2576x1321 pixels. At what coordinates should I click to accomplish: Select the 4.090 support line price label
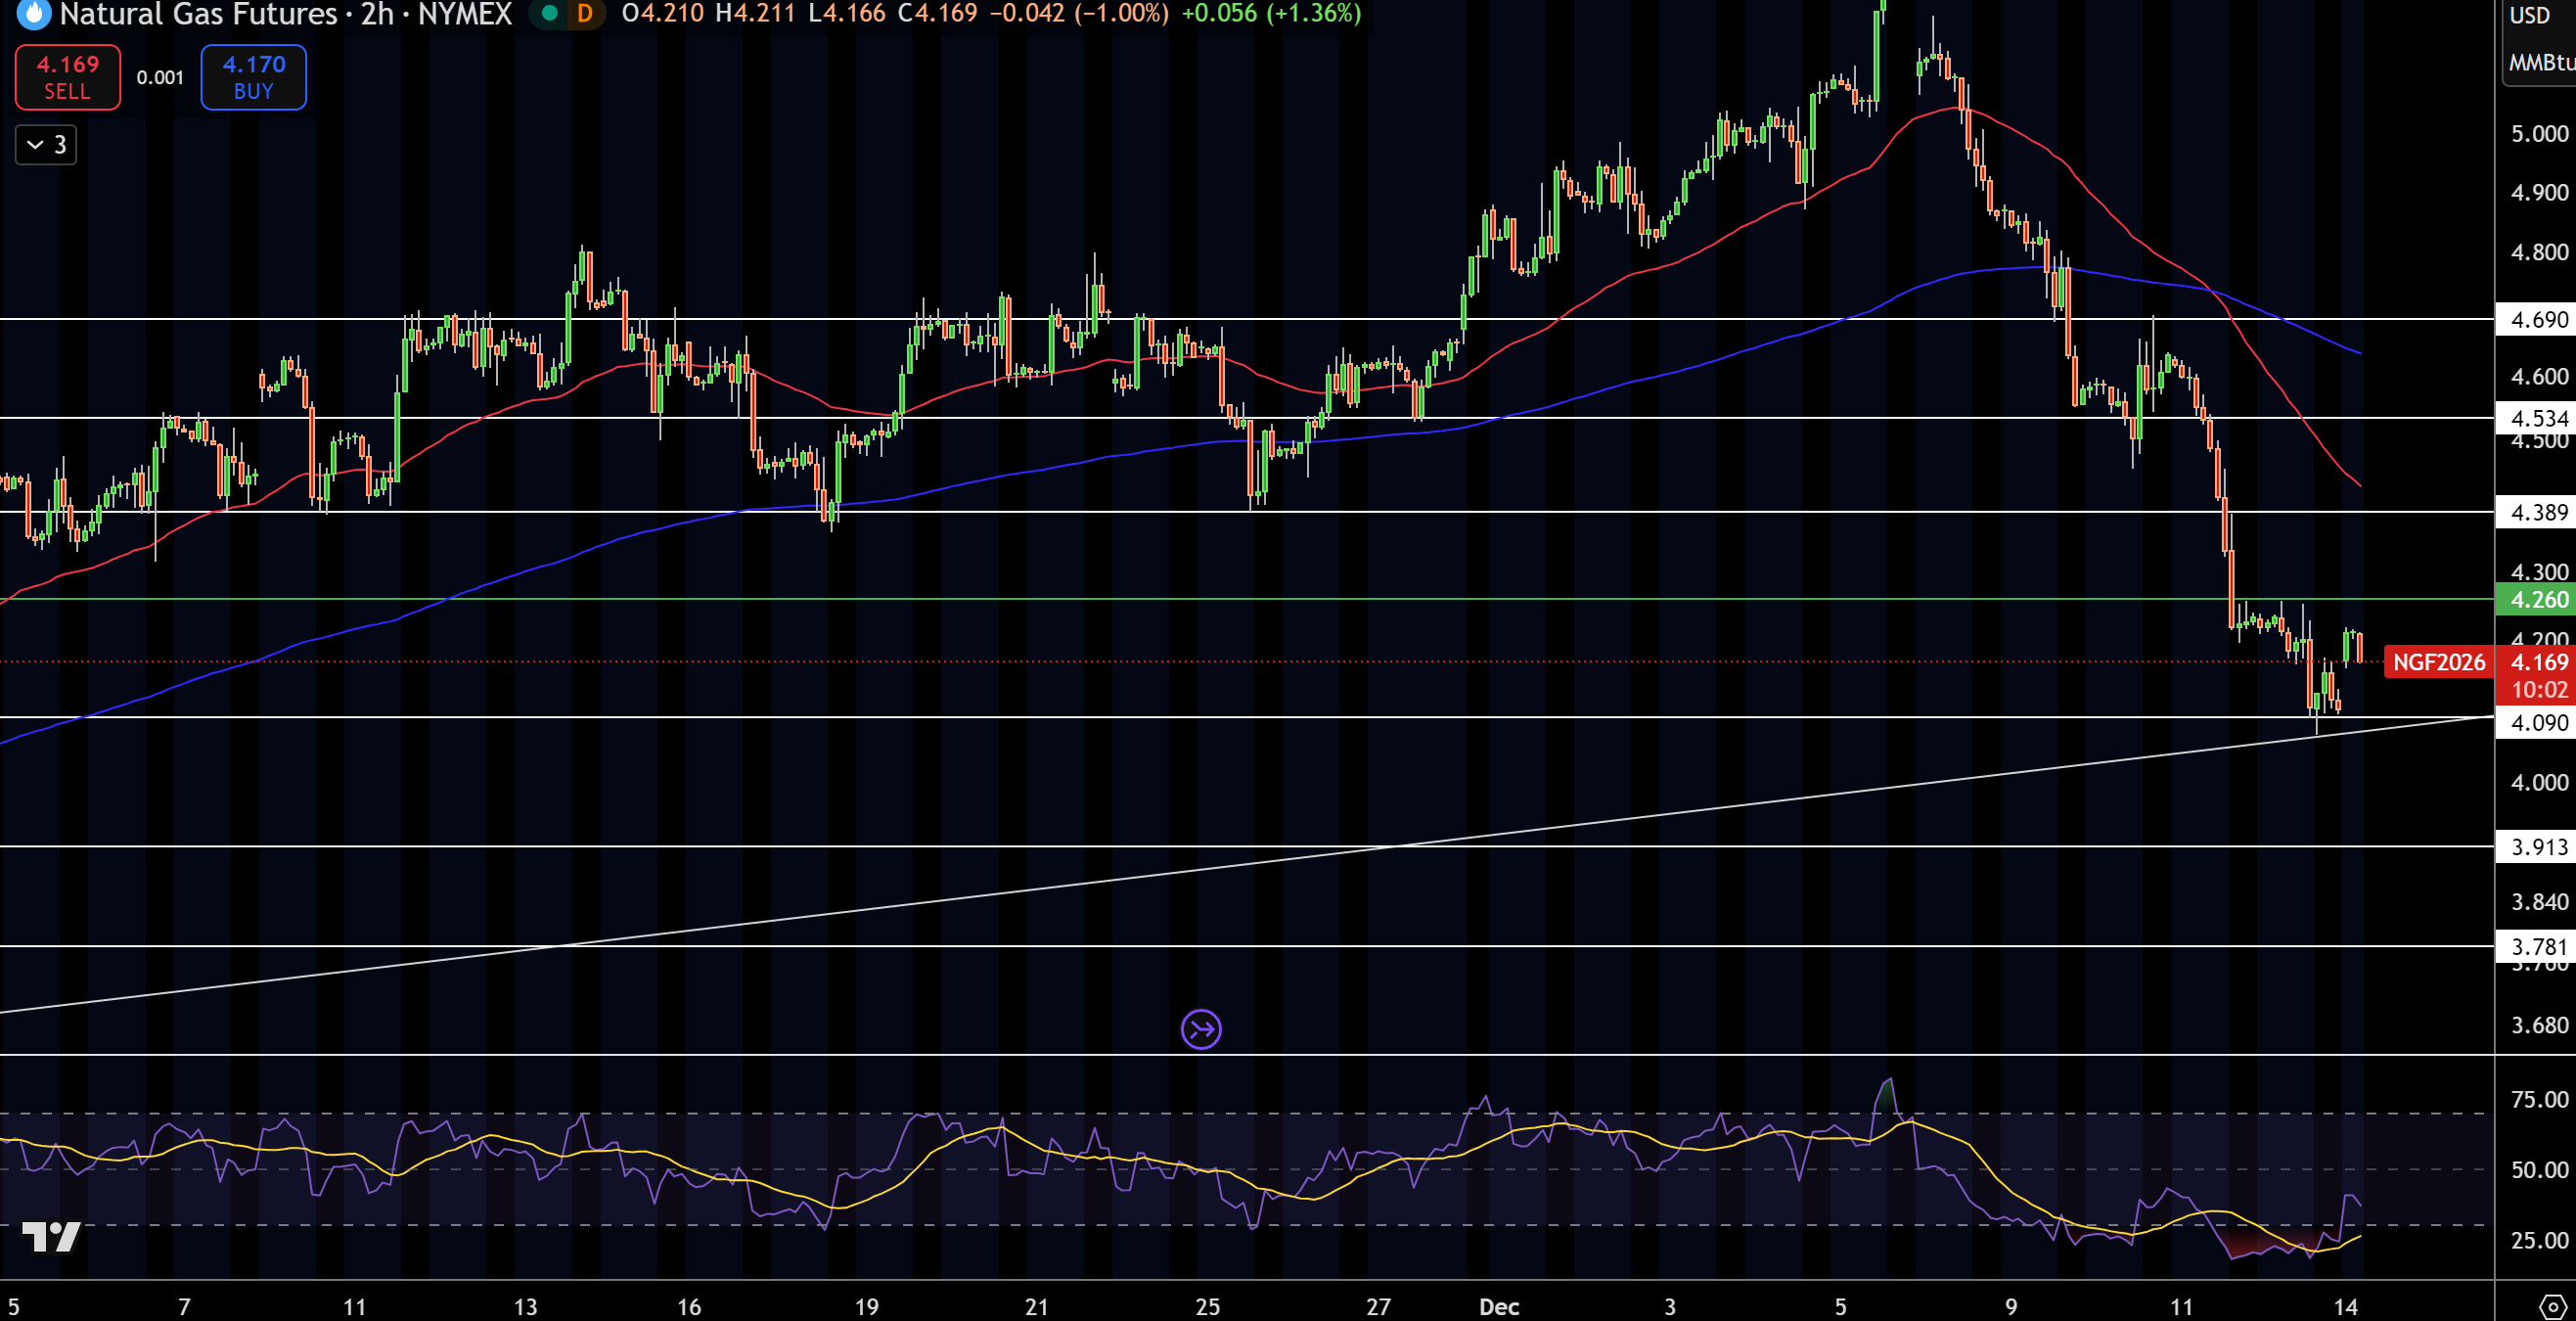tap(2538, 723)
